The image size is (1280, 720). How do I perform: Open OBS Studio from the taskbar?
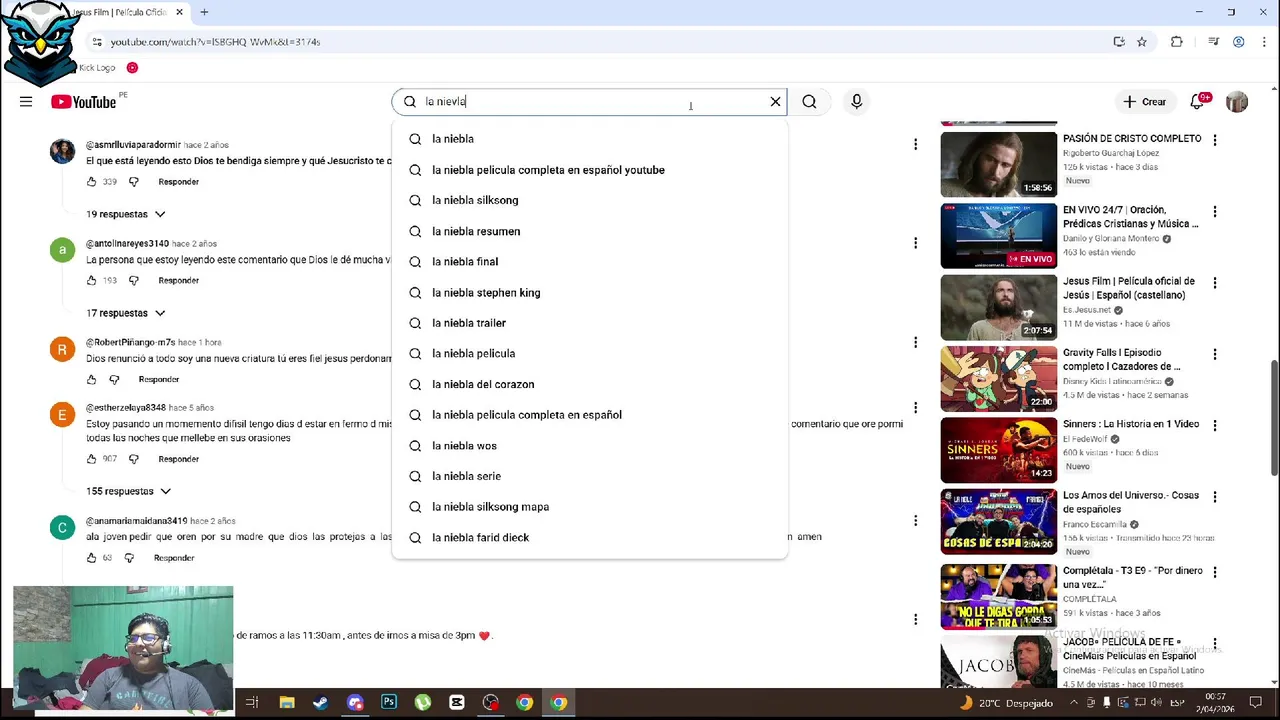pyautogui.click(x=490, y=703)
